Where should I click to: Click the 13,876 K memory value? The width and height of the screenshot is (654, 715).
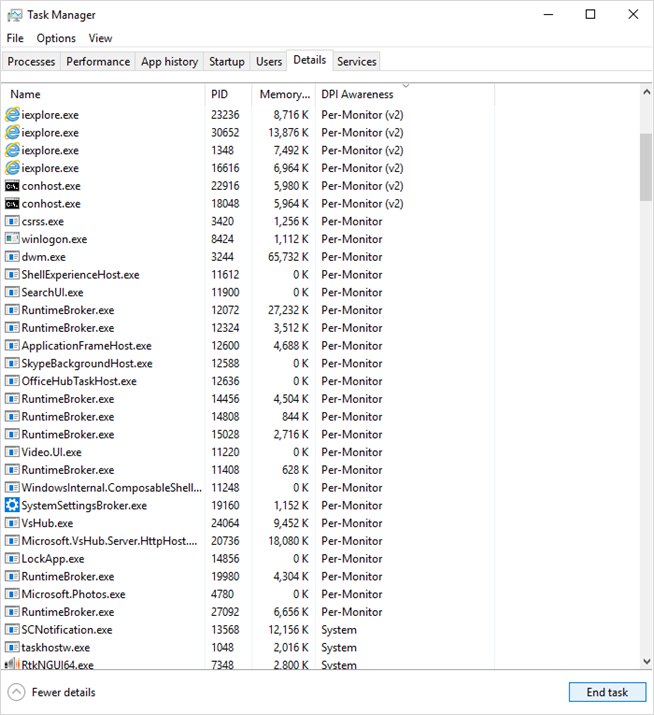point(288,133)
